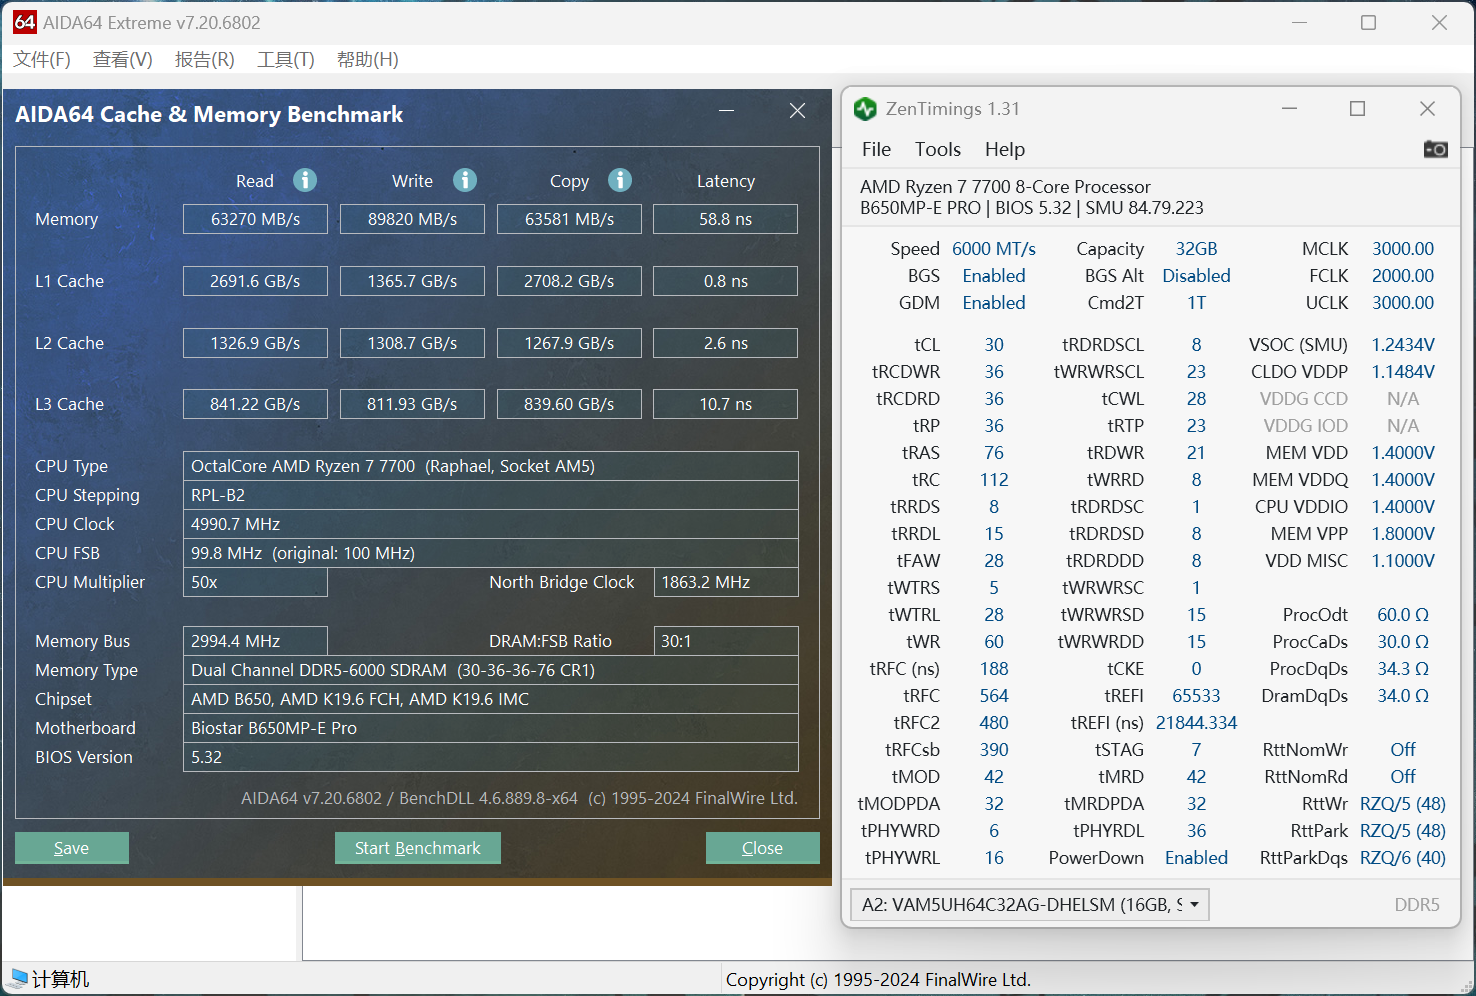Click the AIDA64 title bar icon
This screenshot has height=996, width=1476.
point(25,22)
